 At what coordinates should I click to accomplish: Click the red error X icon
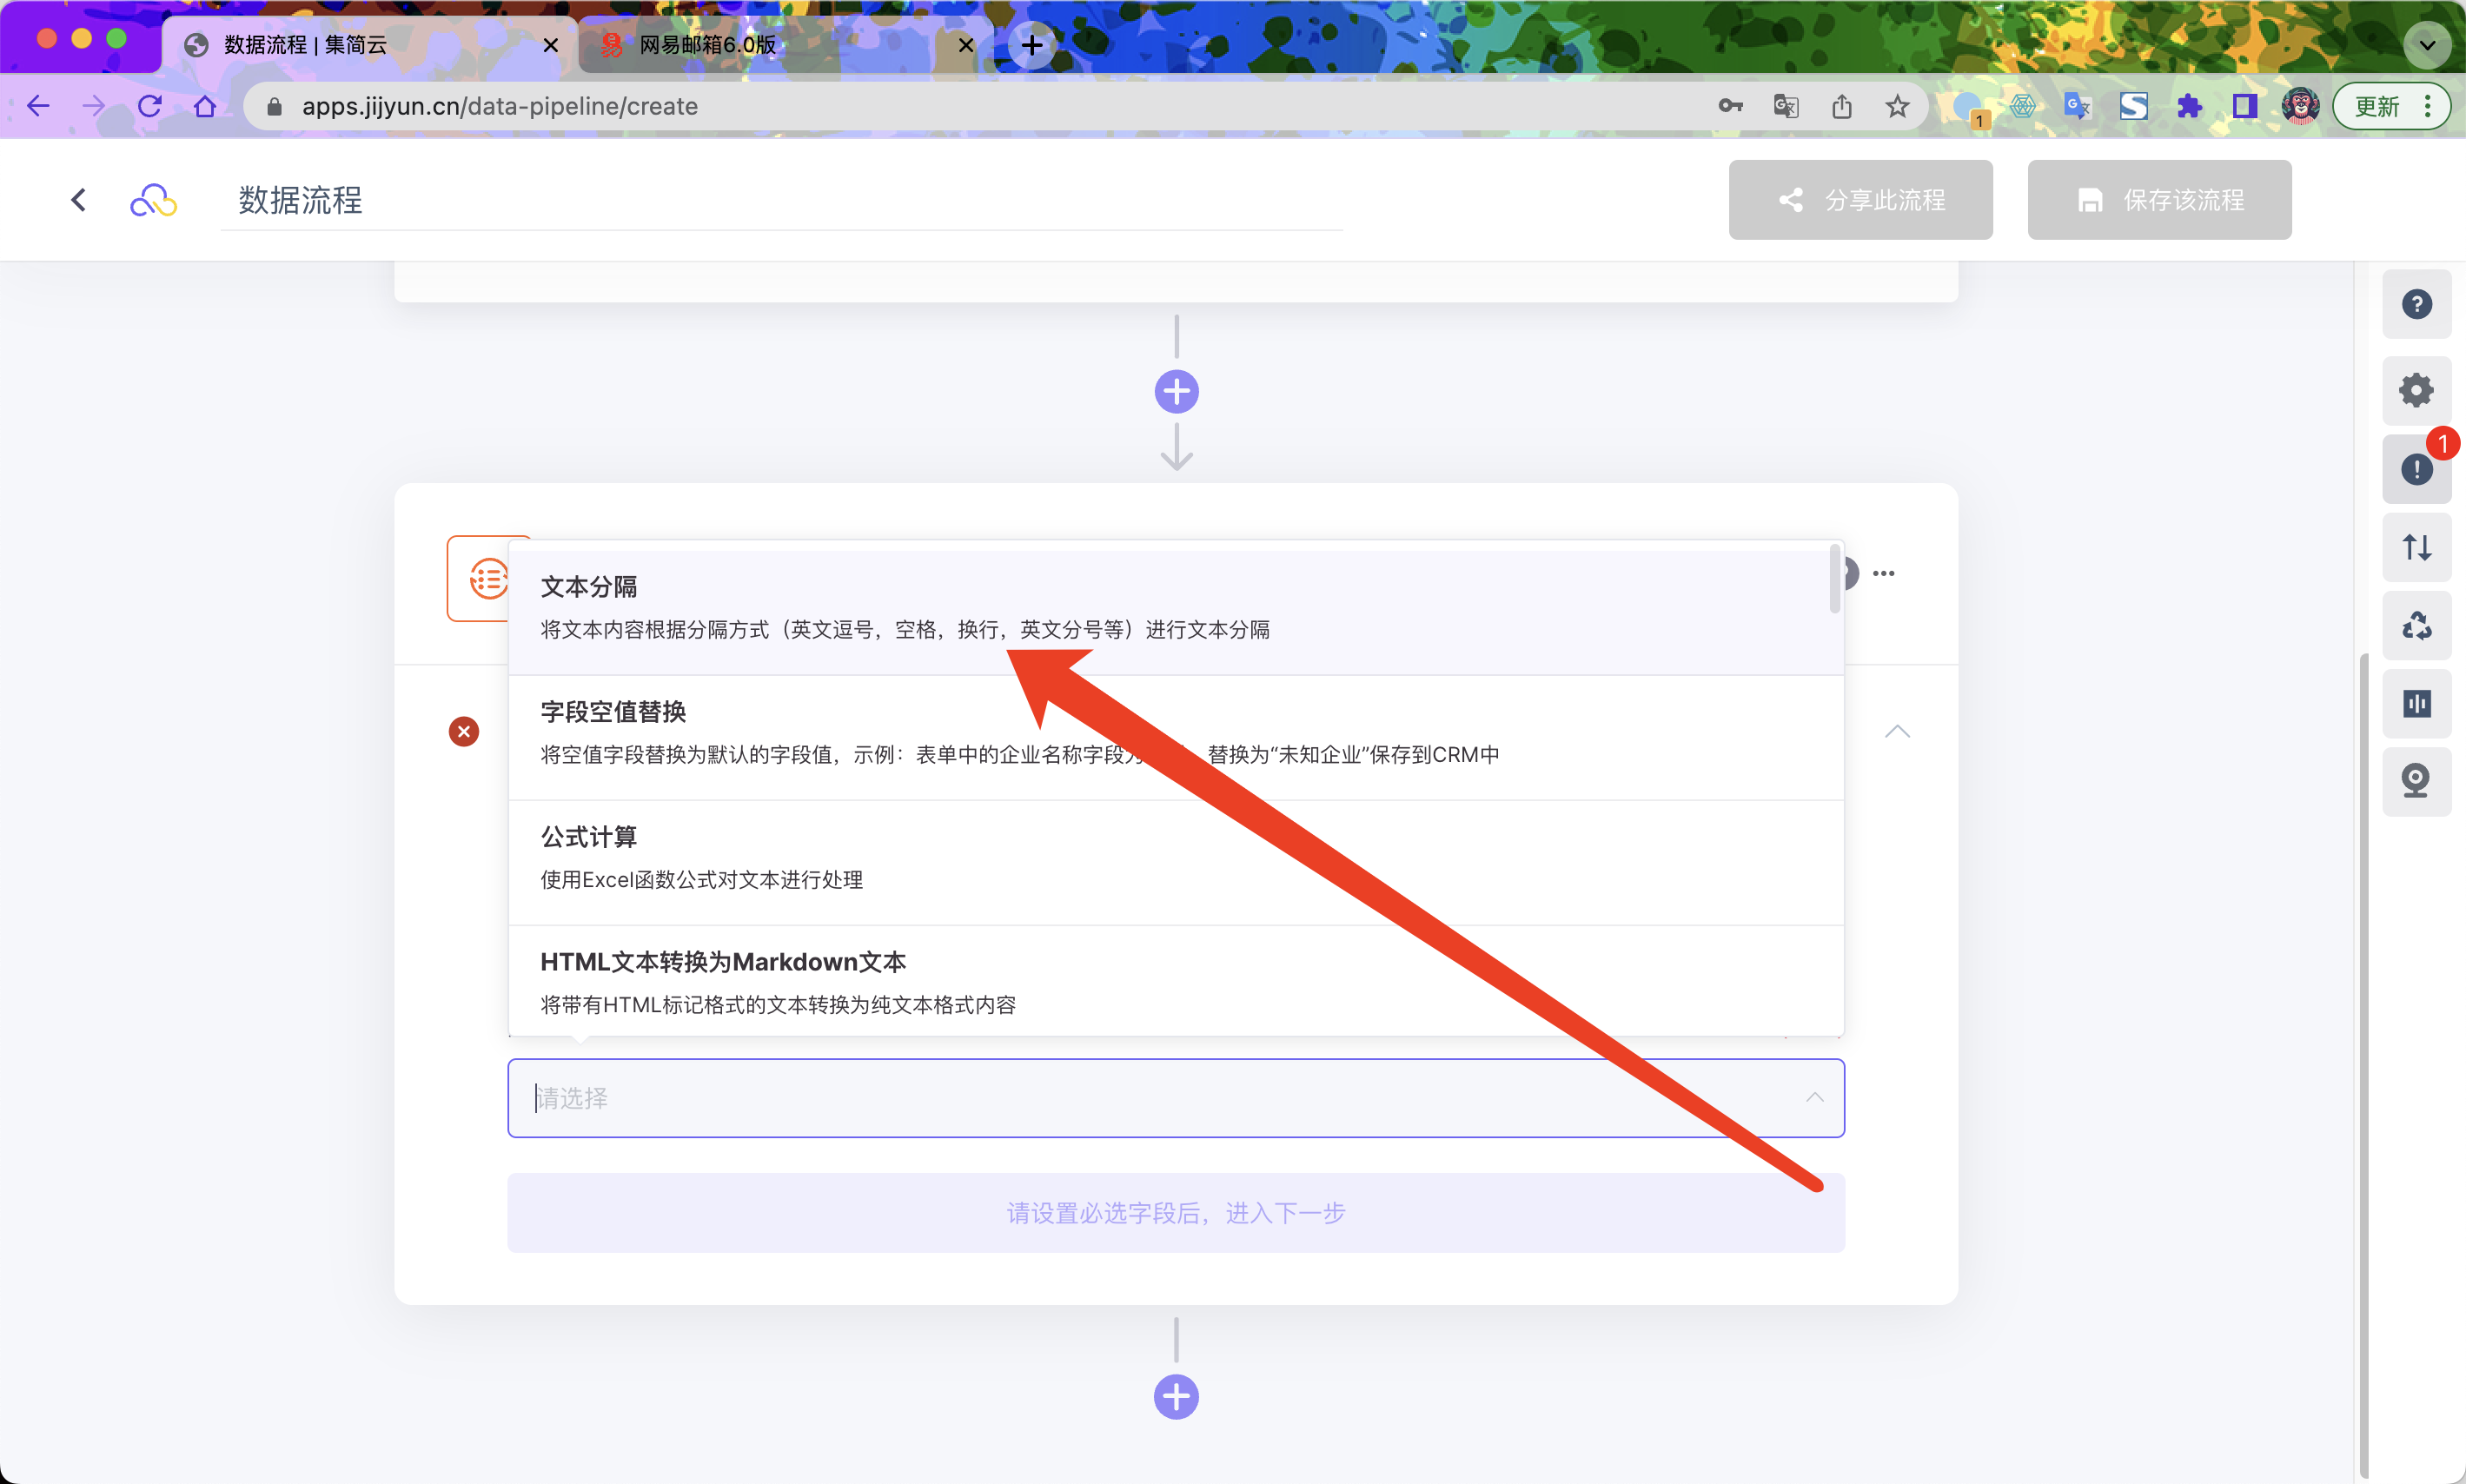point(463,731)
